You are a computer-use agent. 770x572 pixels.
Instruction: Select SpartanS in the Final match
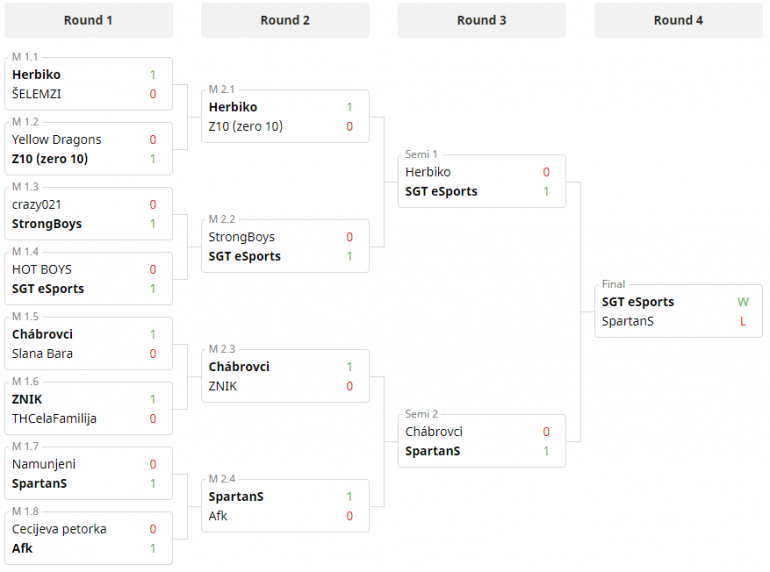[x=628, y=322]
